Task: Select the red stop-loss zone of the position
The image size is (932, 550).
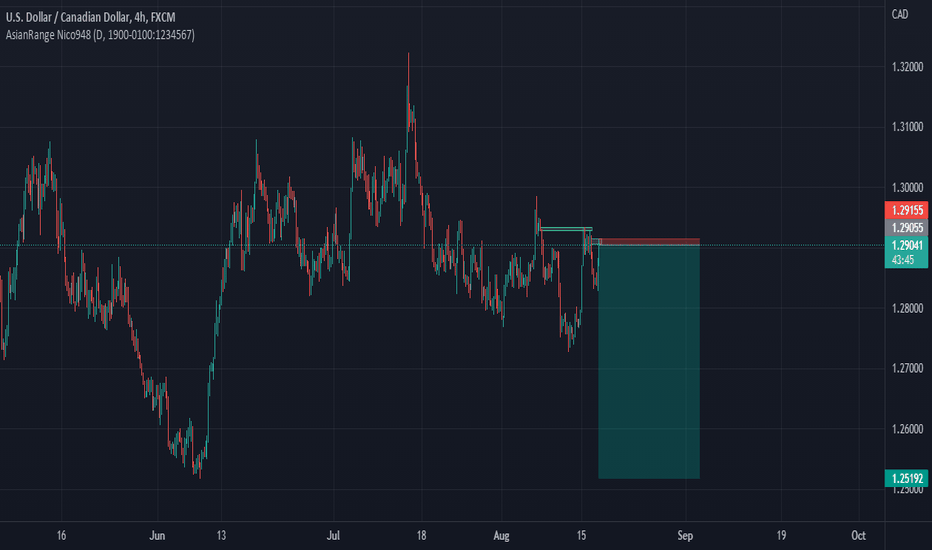Action: point(649,242)
